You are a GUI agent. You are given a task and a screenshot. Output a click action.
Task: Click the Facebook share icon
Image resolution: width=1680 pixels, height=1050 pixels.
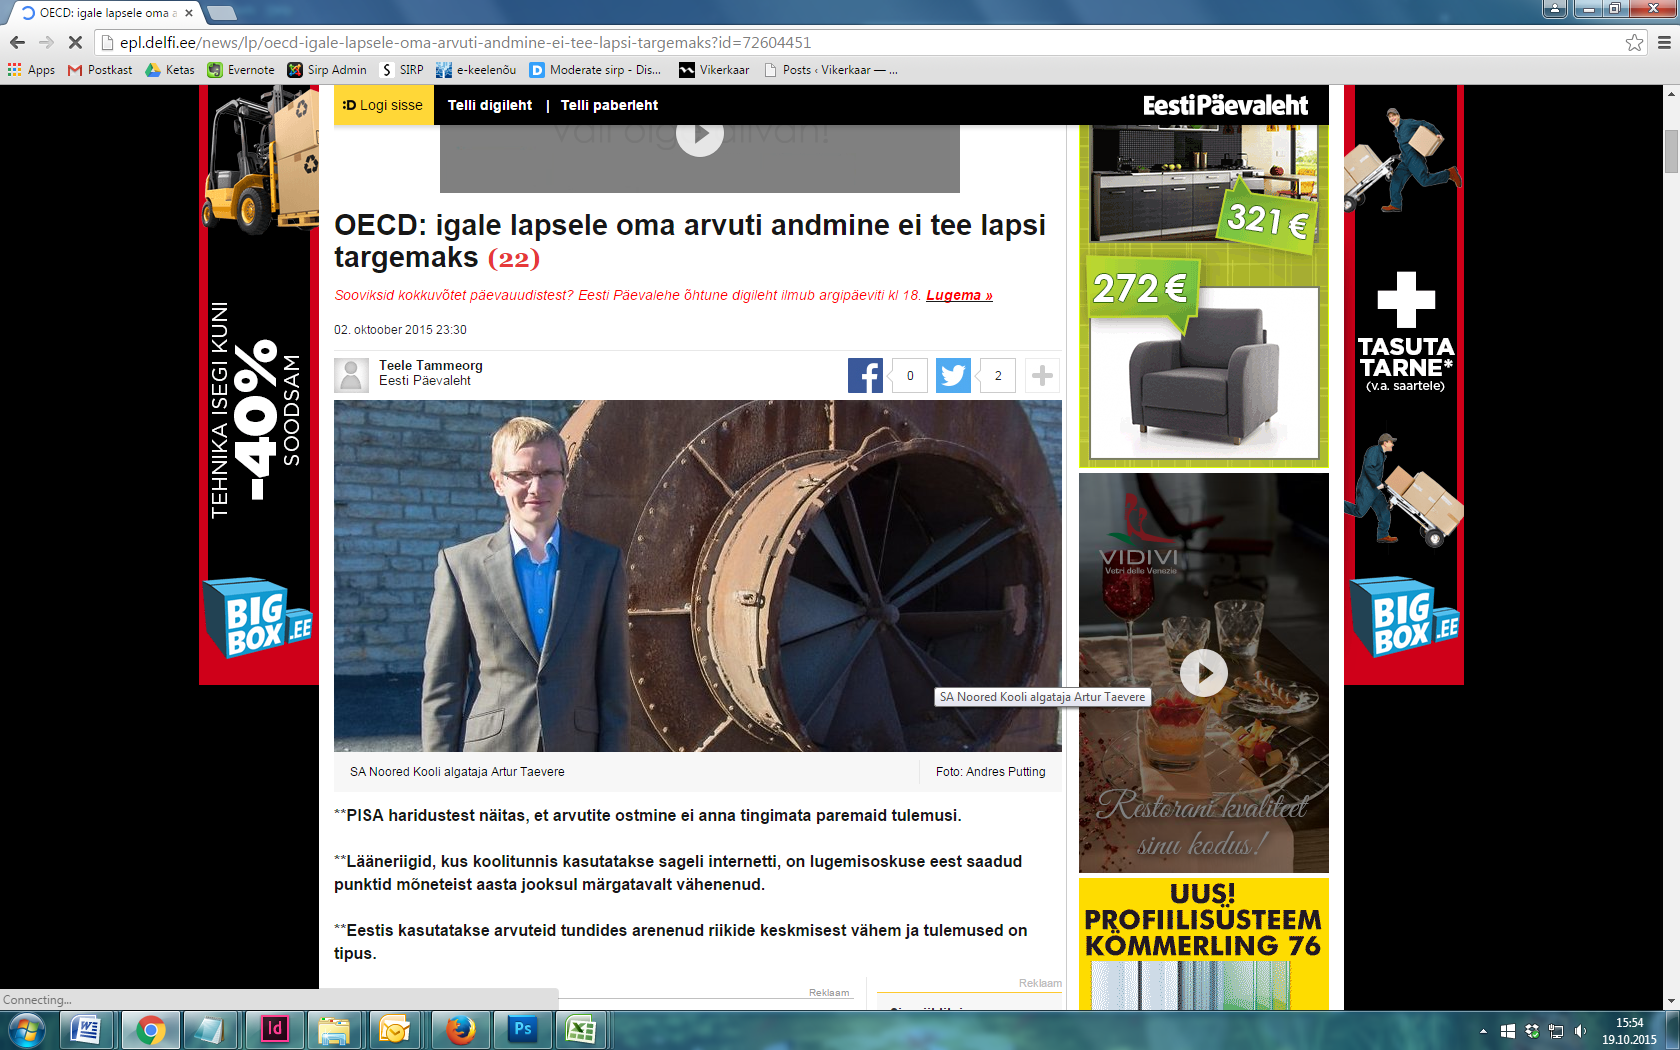pos(865,376)
